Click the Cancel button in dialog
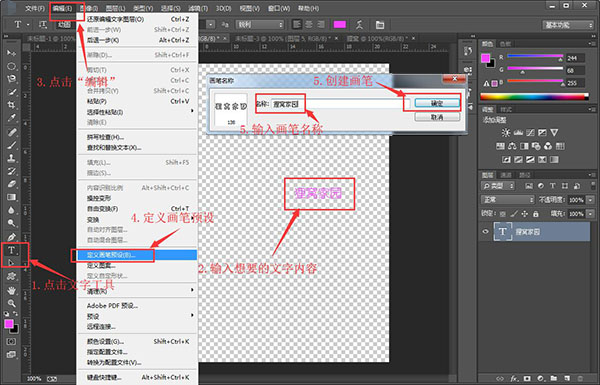The image size is (600, 385). pos(437,117)
